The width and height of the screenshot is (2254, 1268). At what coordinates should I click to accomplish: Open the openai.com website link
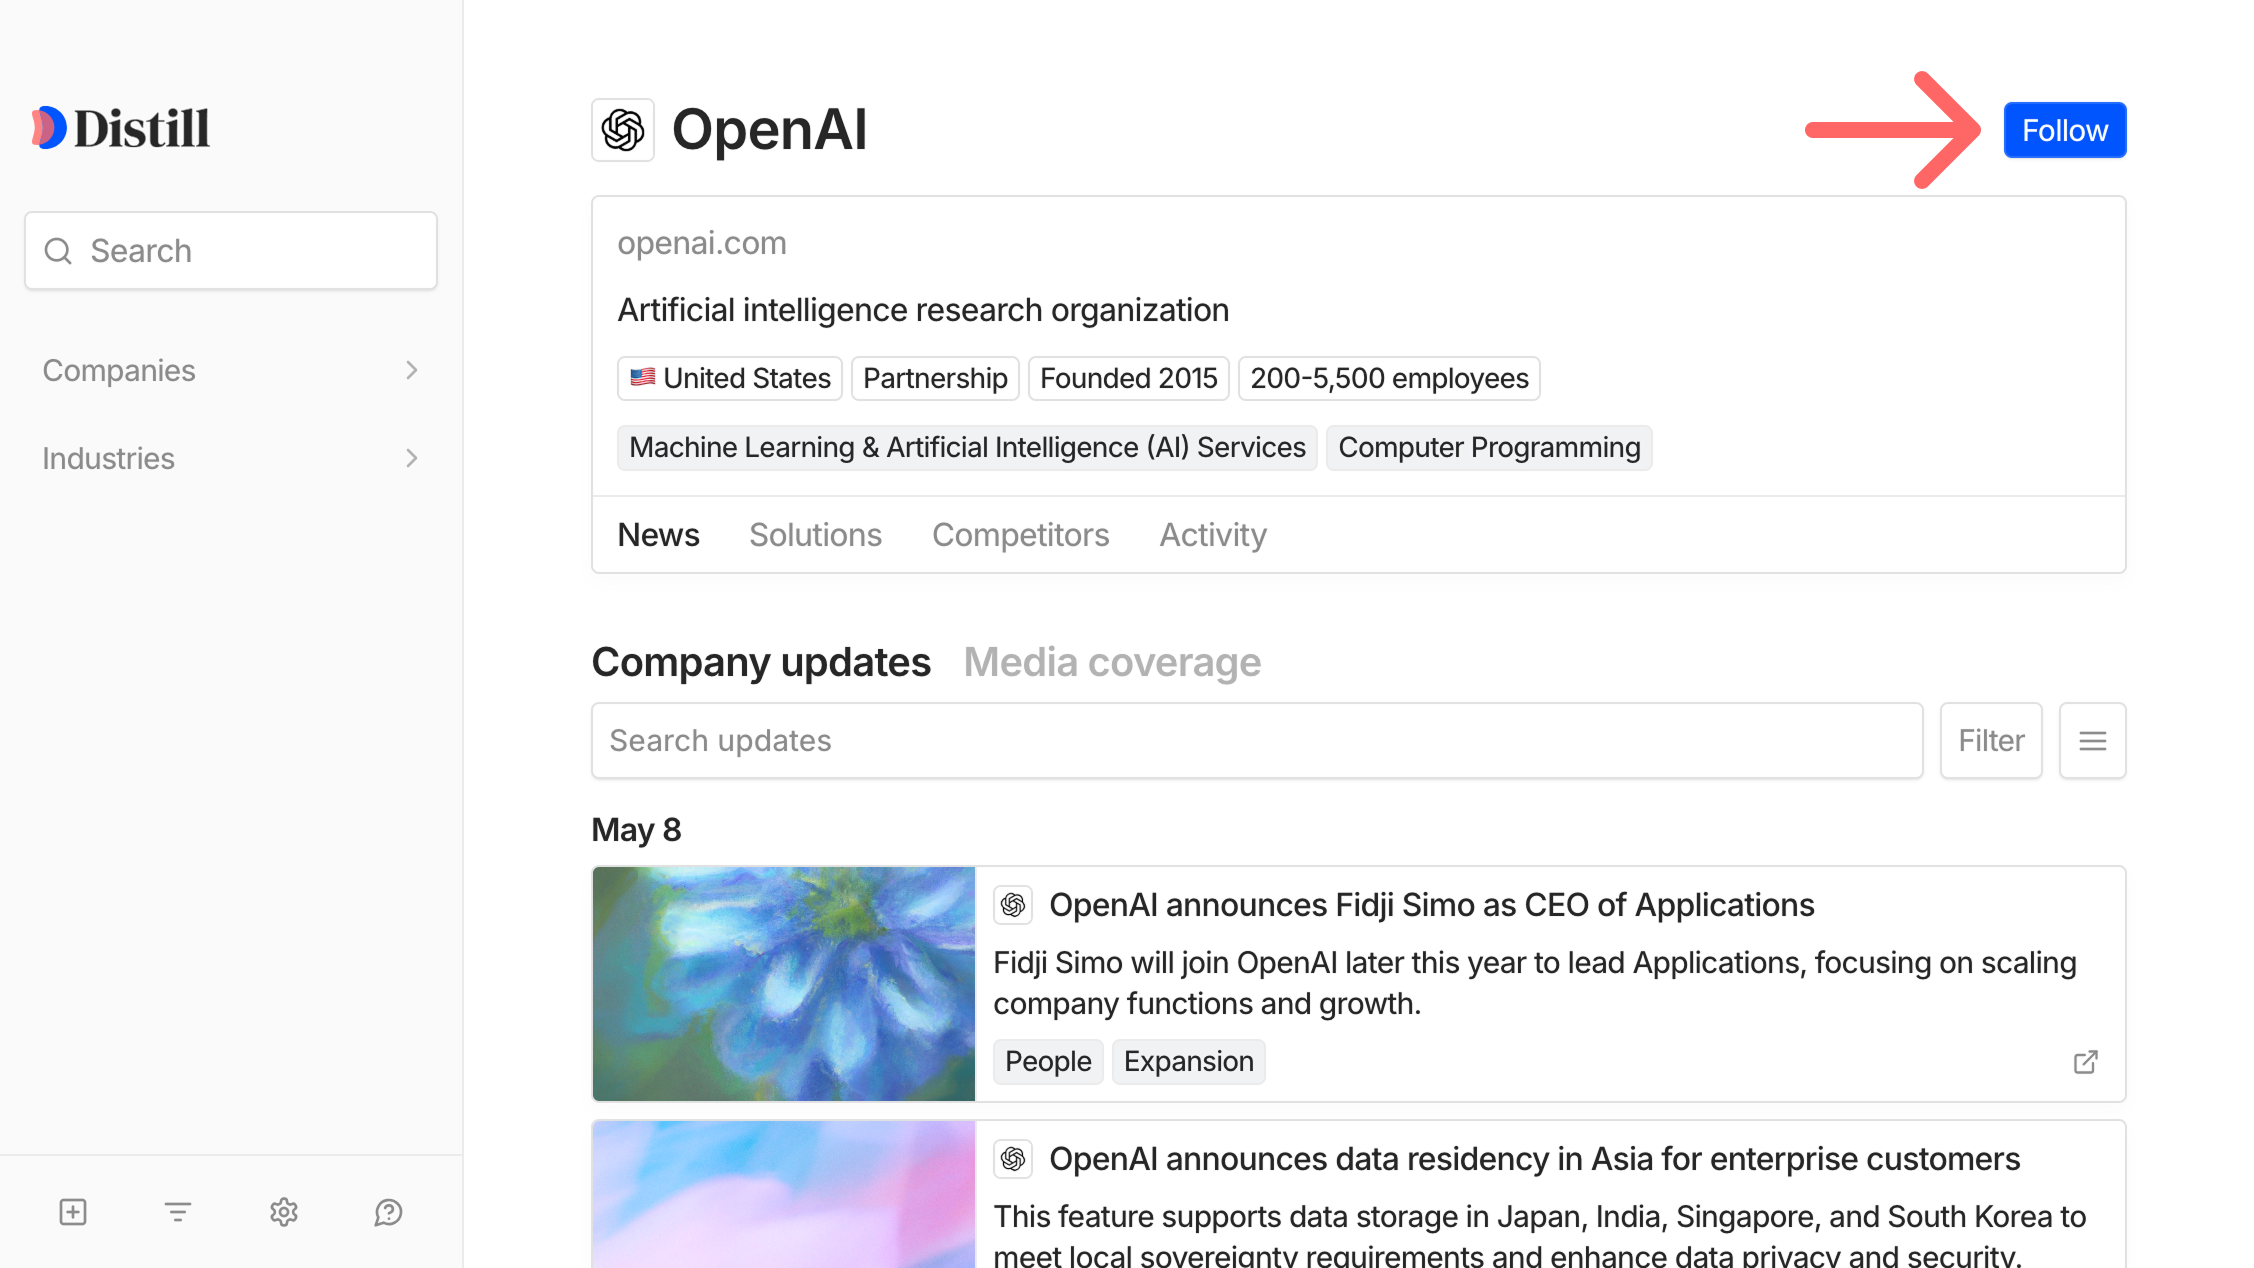(701, 242)
